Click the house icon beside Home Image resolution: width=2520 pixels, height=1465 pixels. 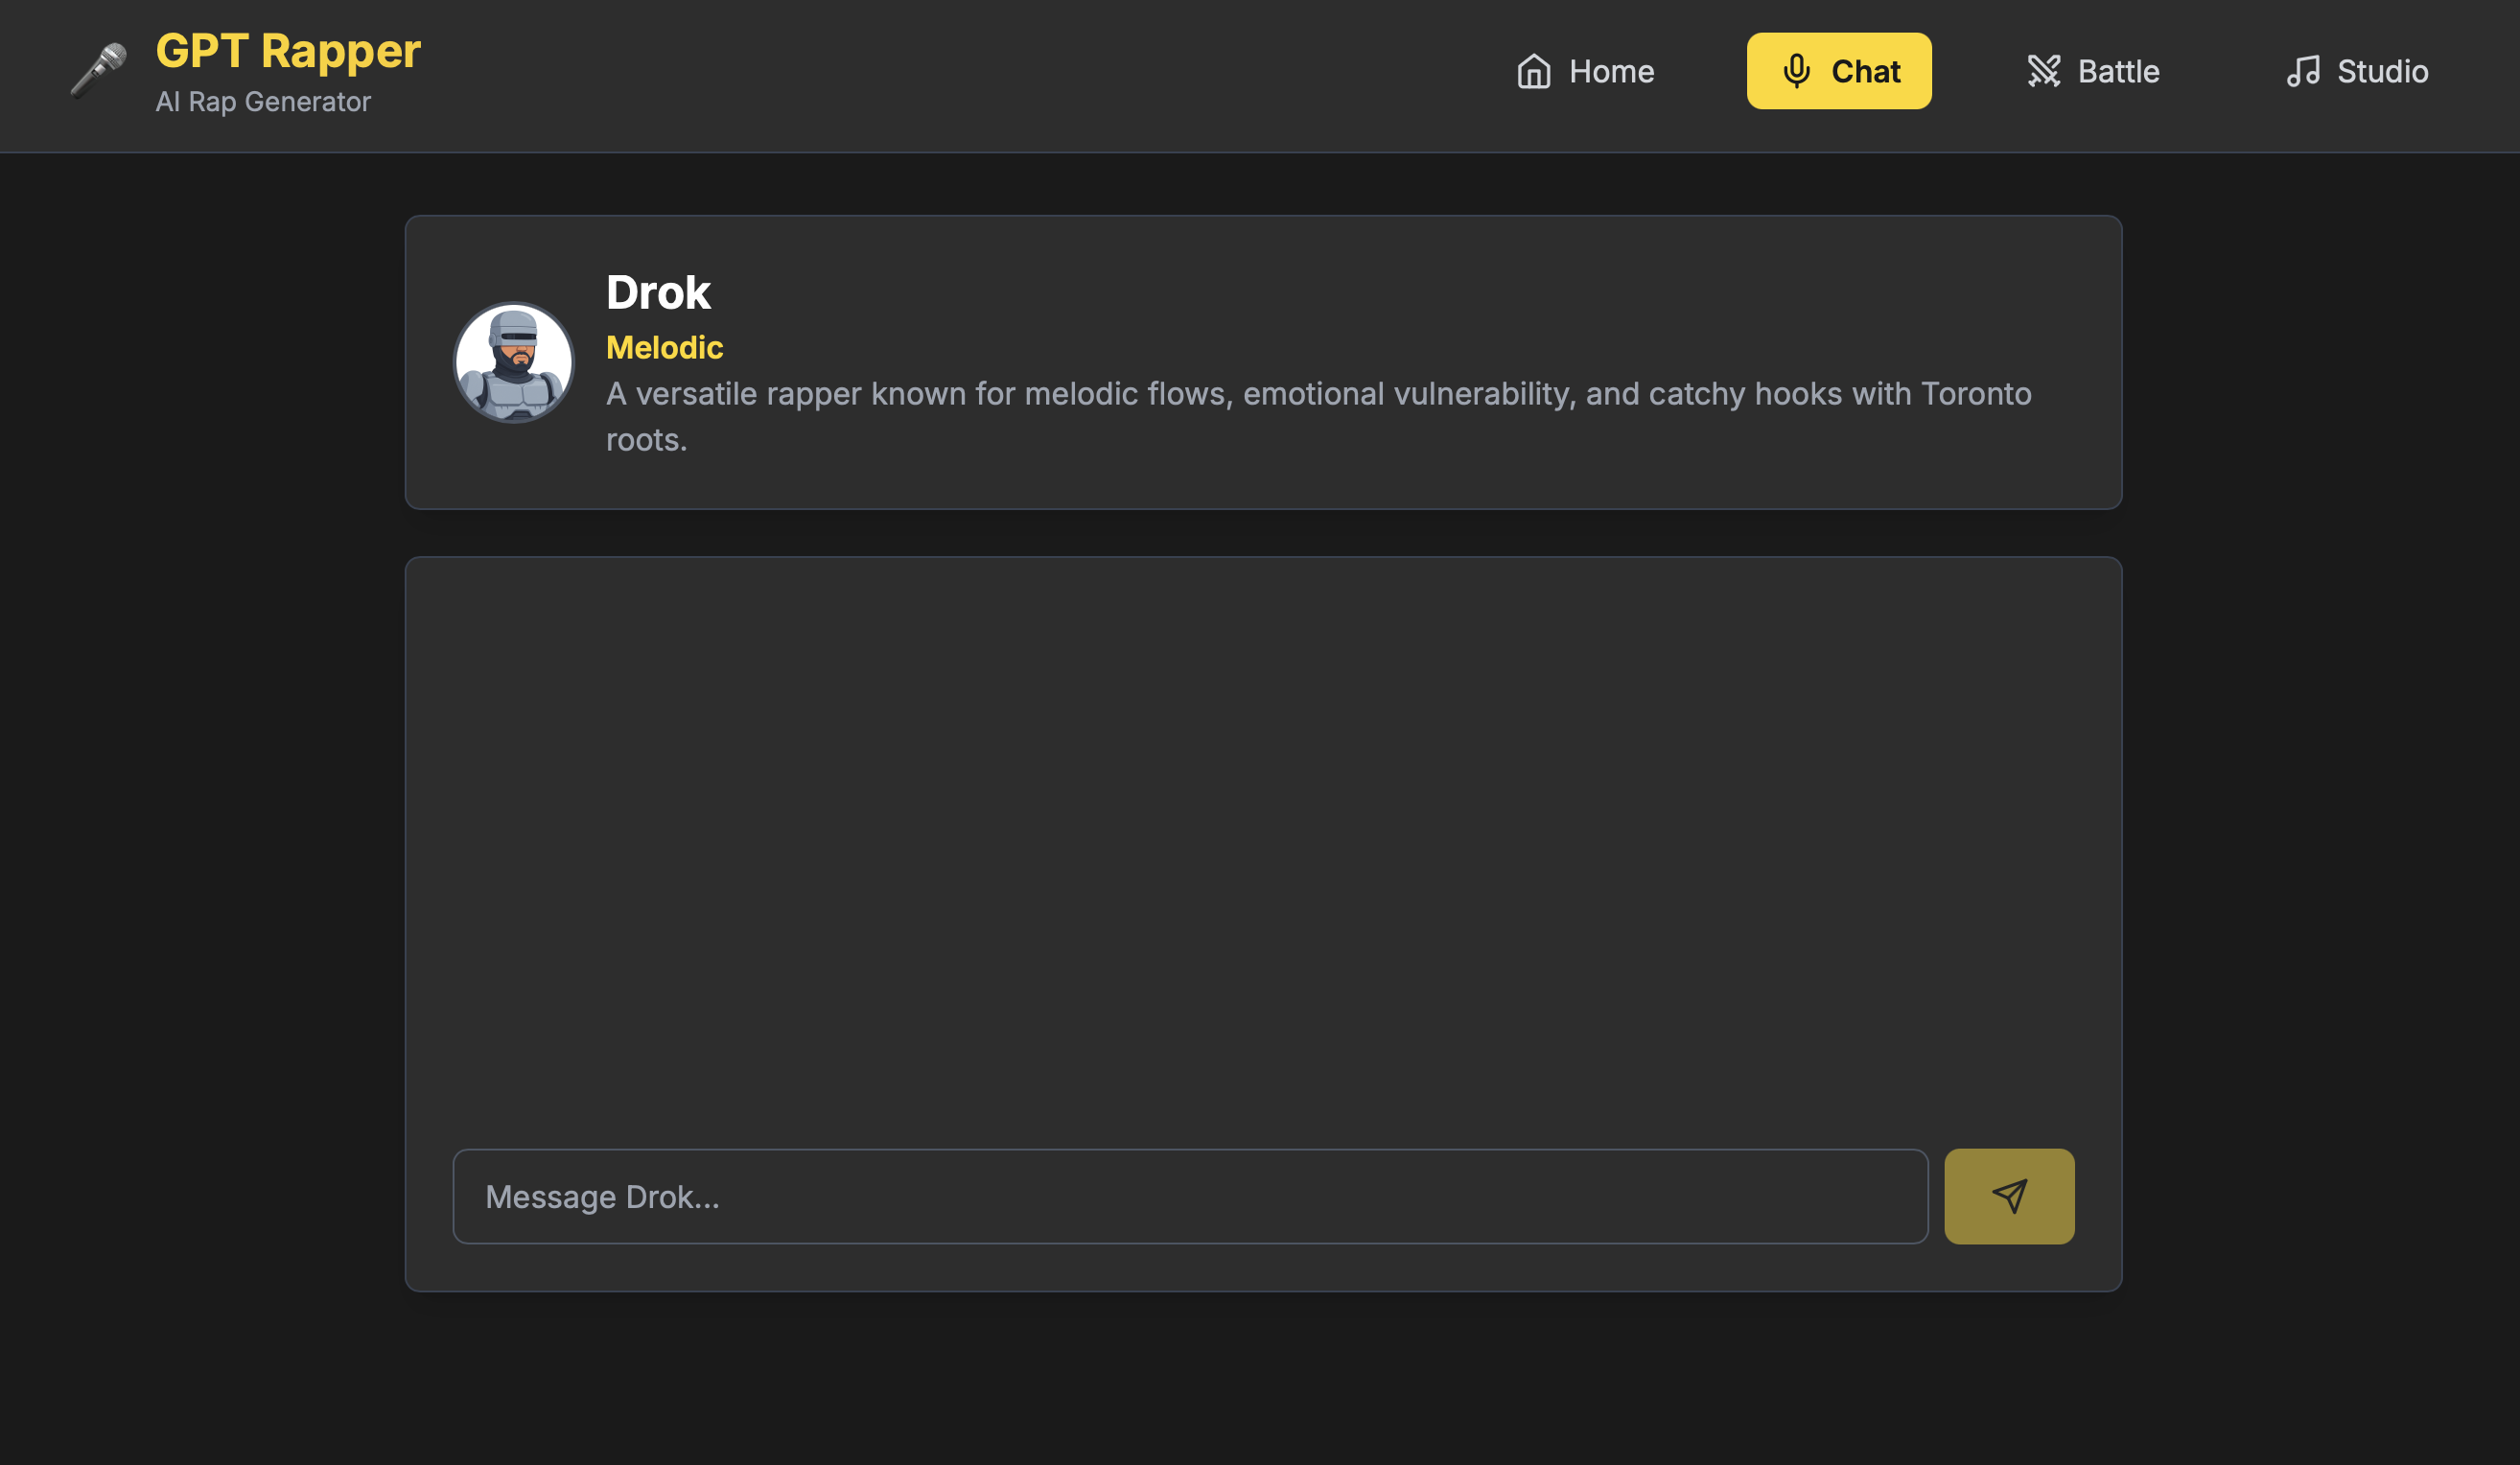pyautogui.click(x=1533, y=72)
